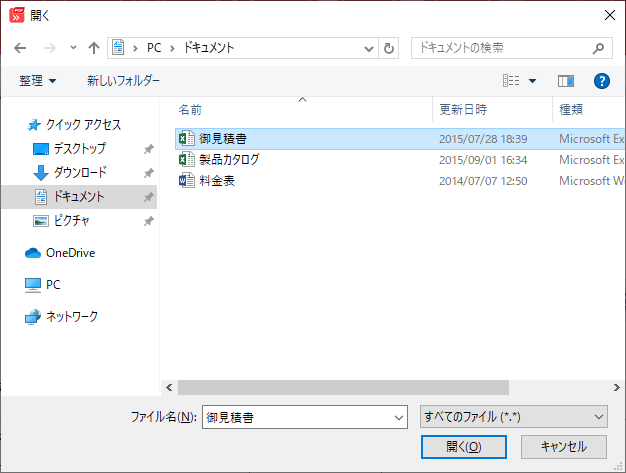
Task: Click the キャンセル button
Action: click(x=564, y=447)
